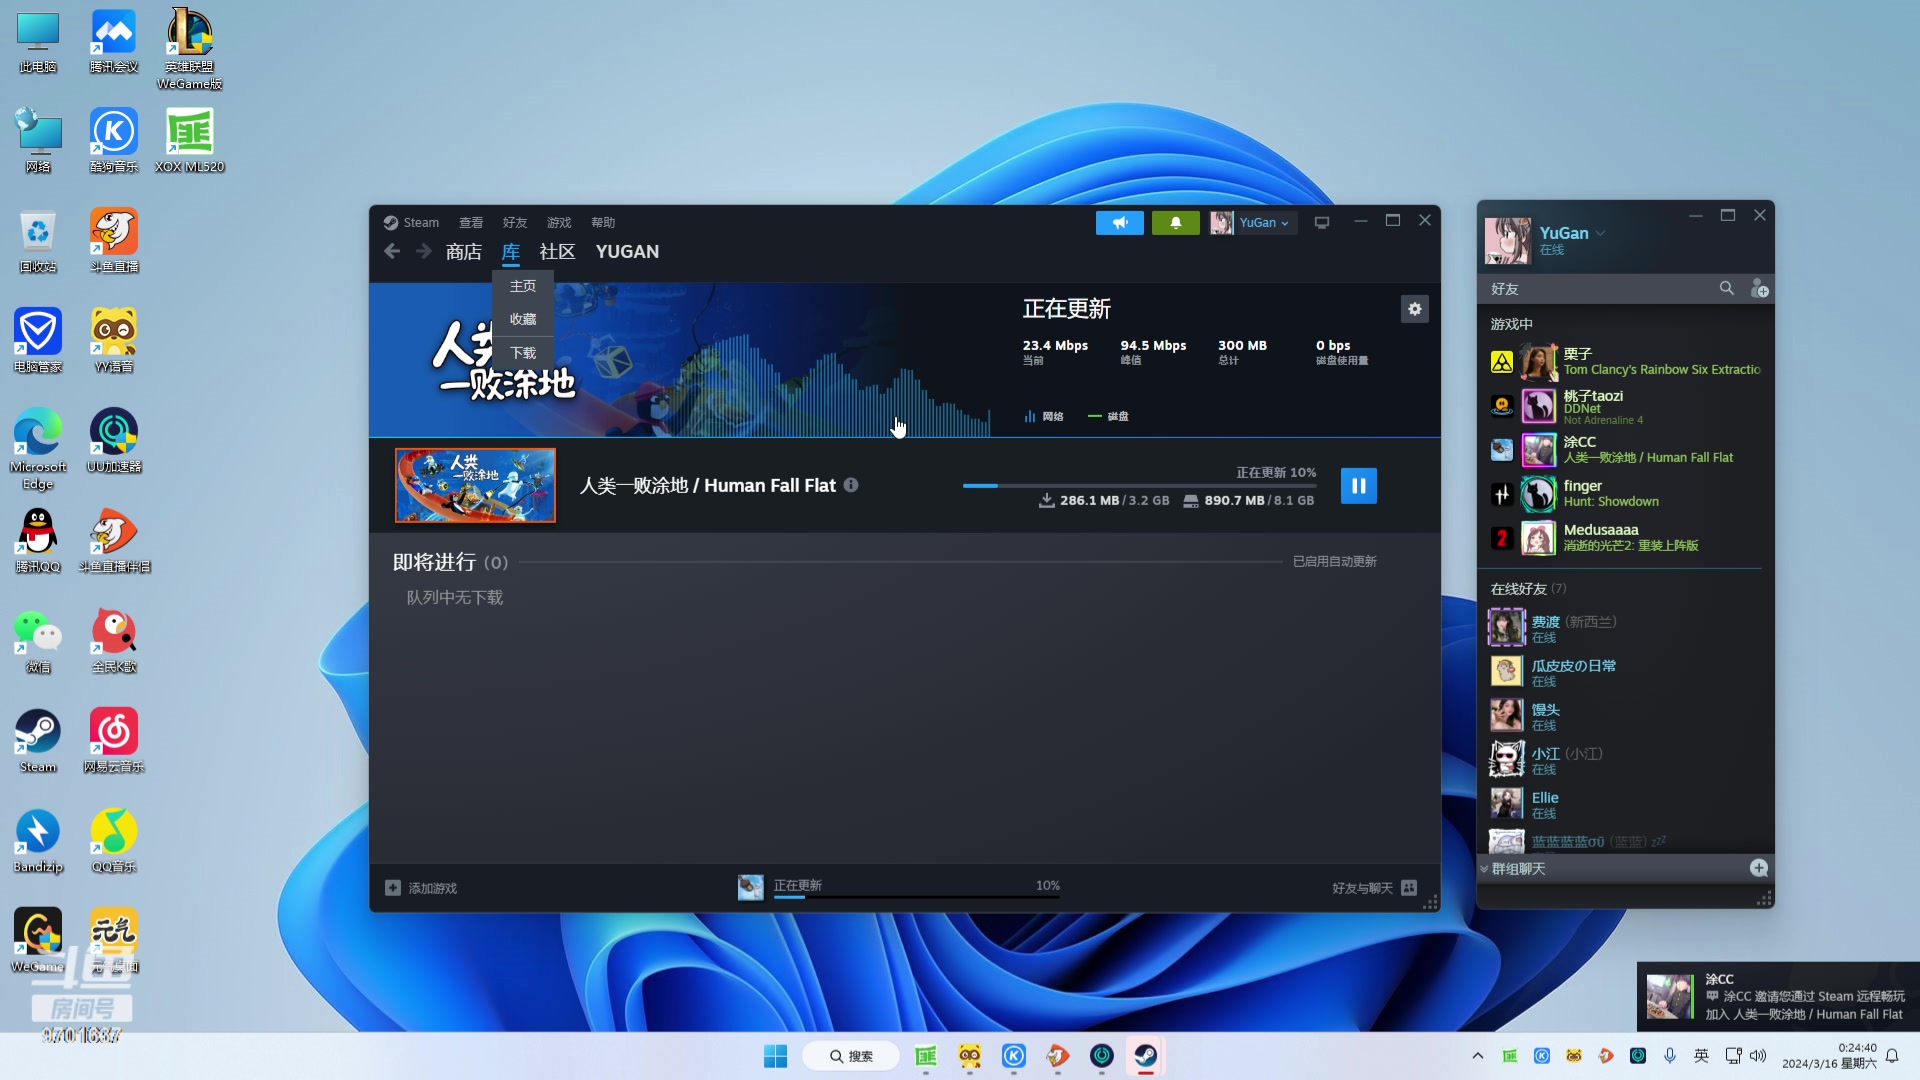Create new group chat plus icon
This screenshot has height=1080, width=1920.
coord(1759,868)
